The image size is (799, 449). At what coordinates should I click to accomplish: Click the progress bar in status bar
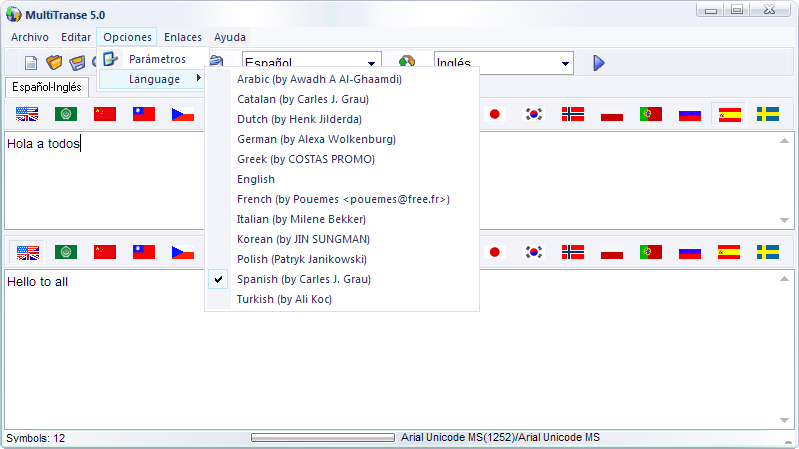[323, 438]
